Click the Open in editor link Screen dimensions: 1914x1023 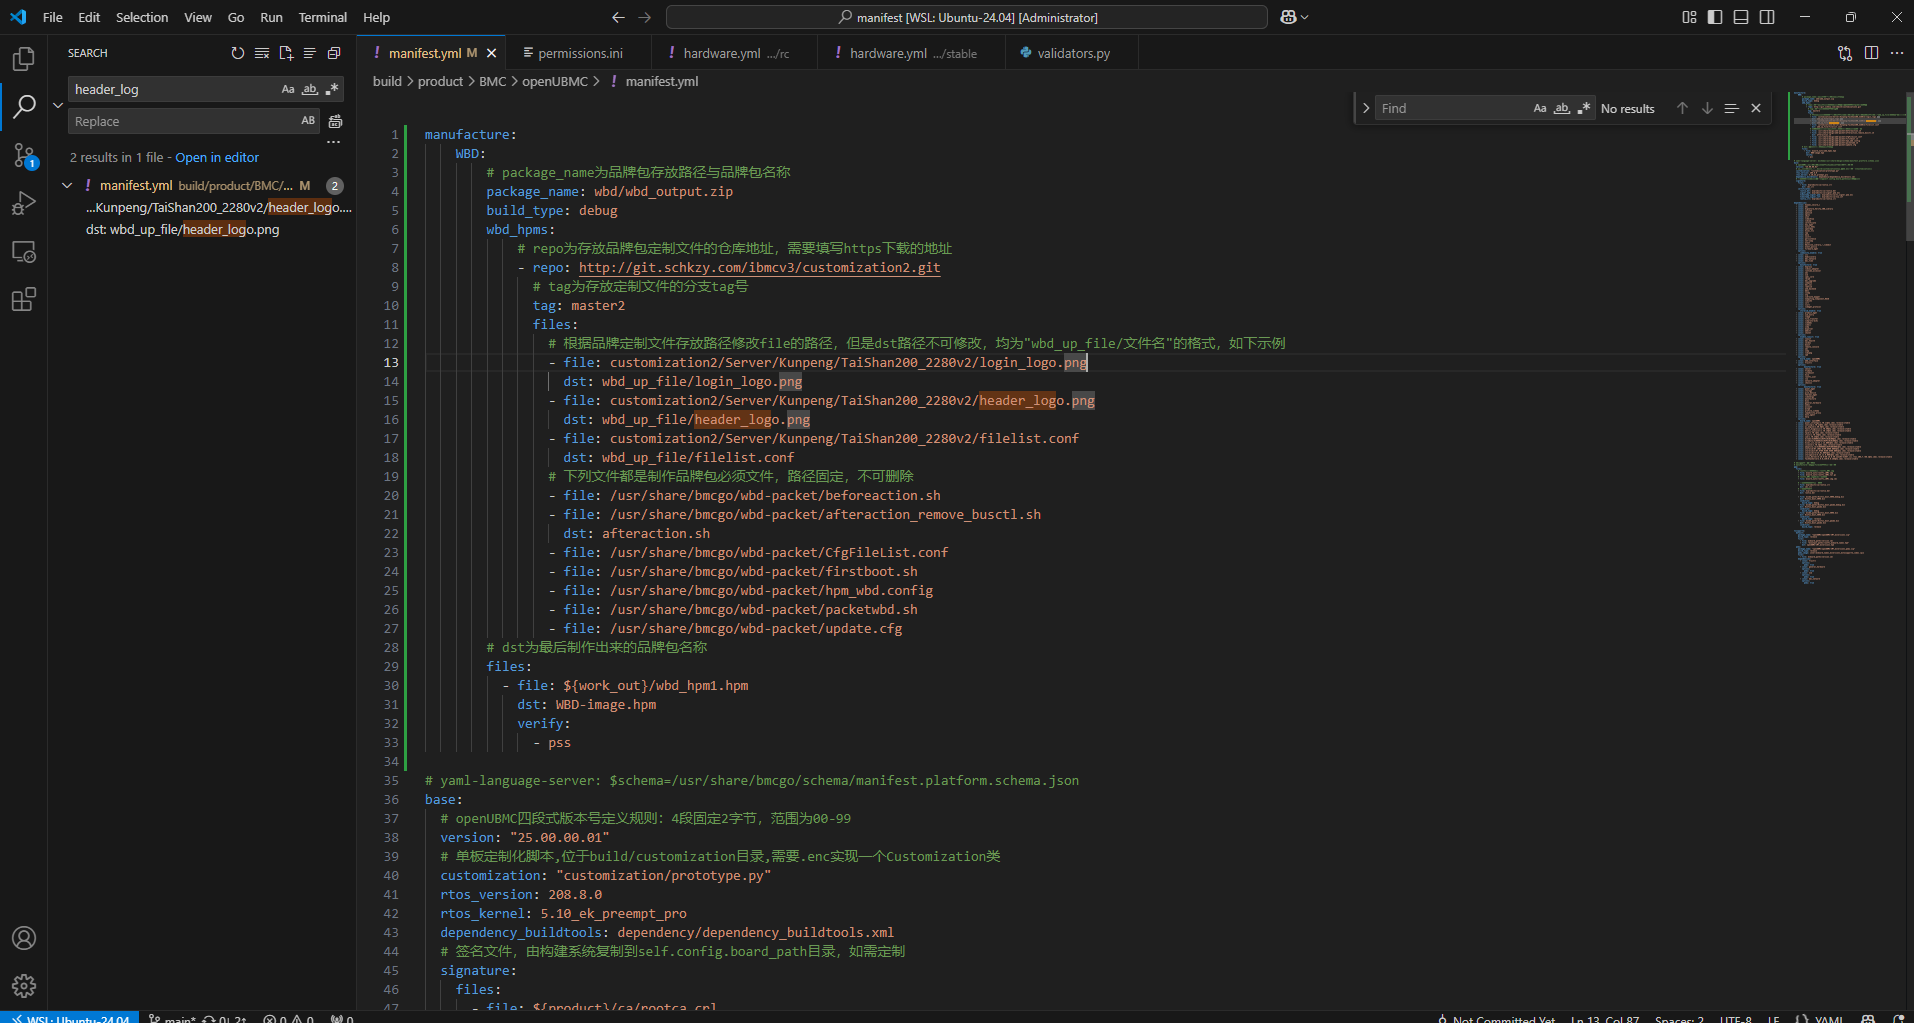(217, 157)
